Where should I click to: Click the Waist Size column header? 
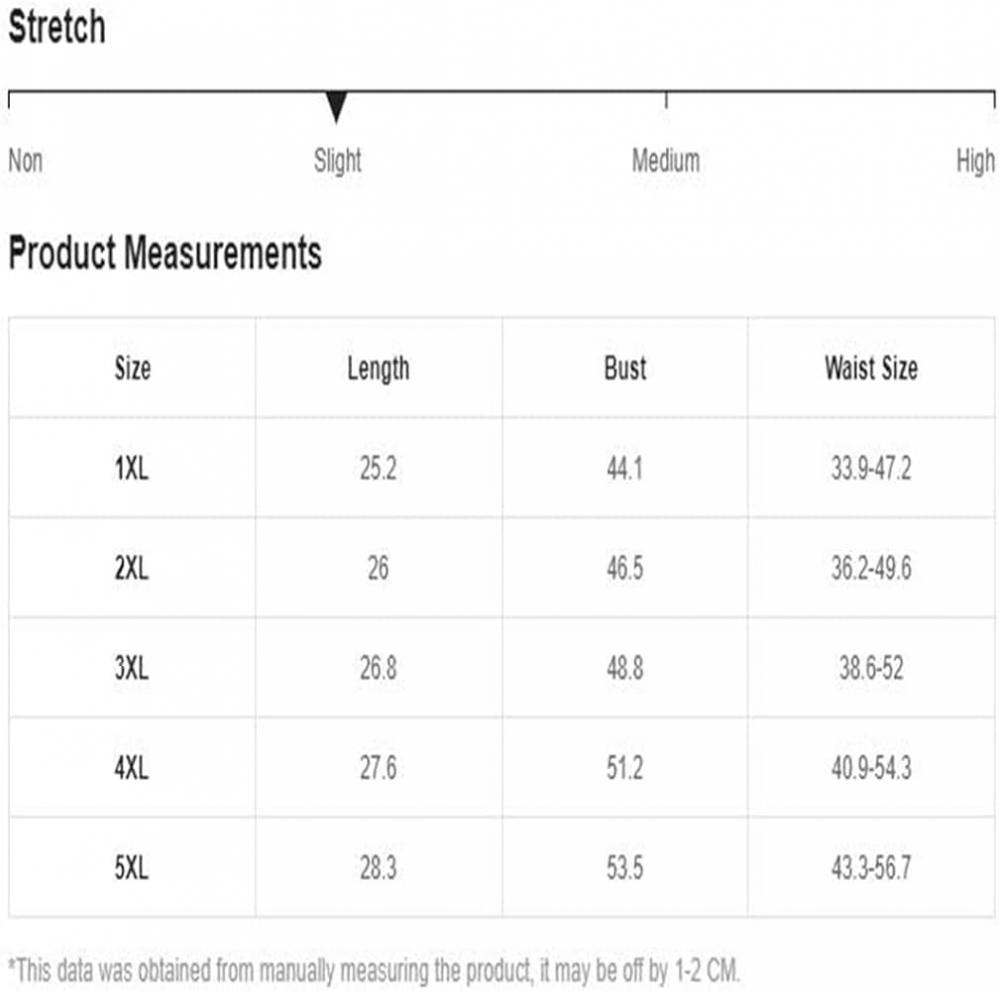[871, 368]
